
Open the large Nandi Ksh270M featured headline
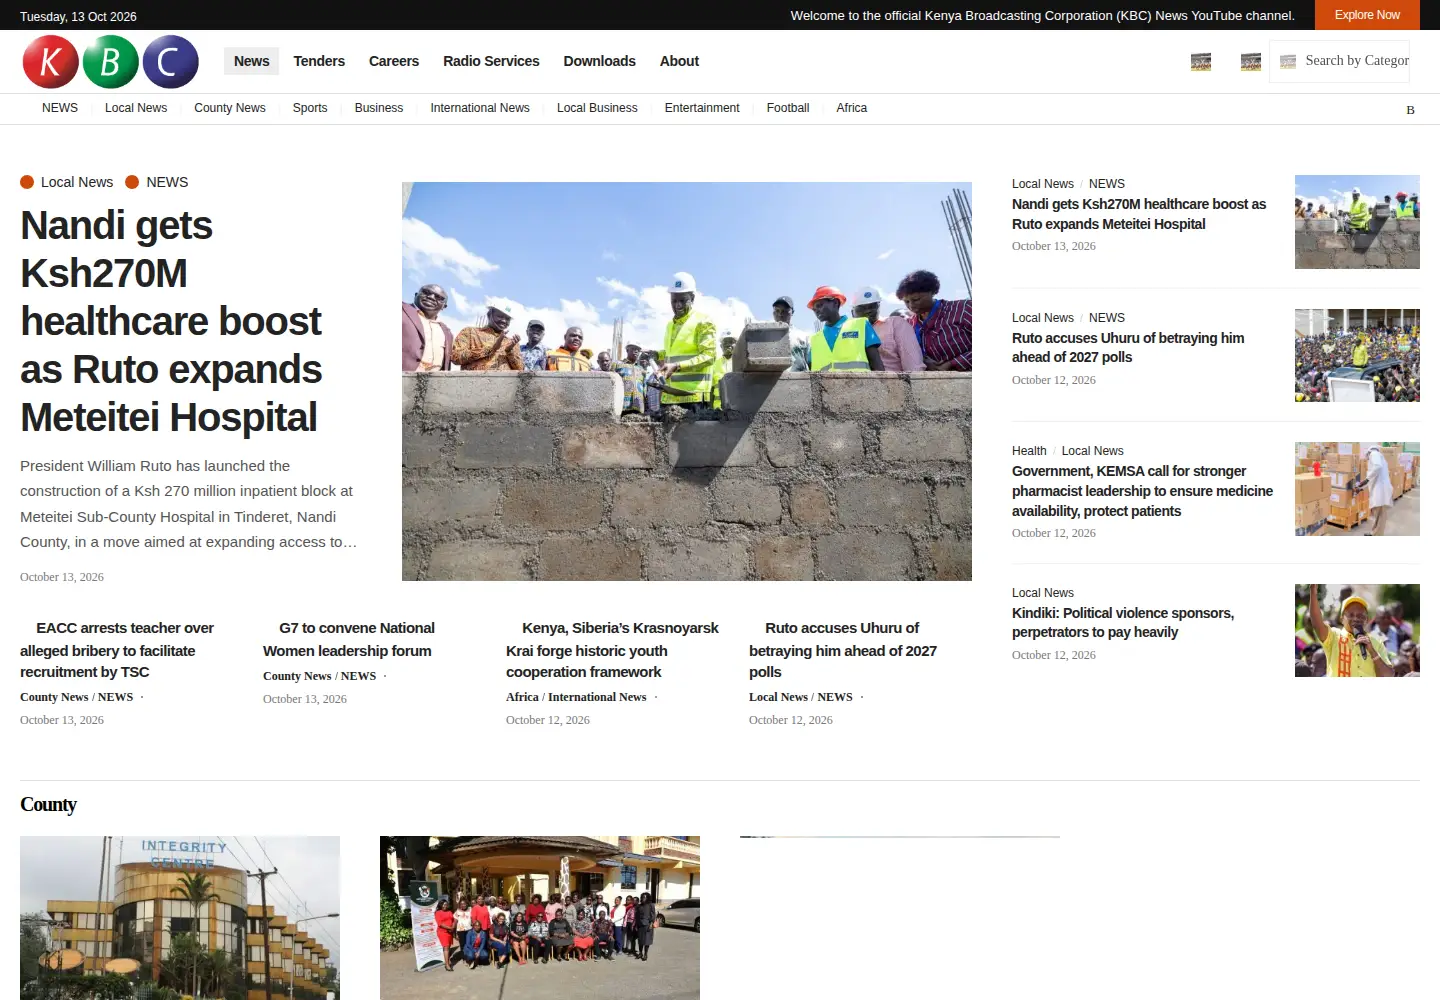pos(171,321)
